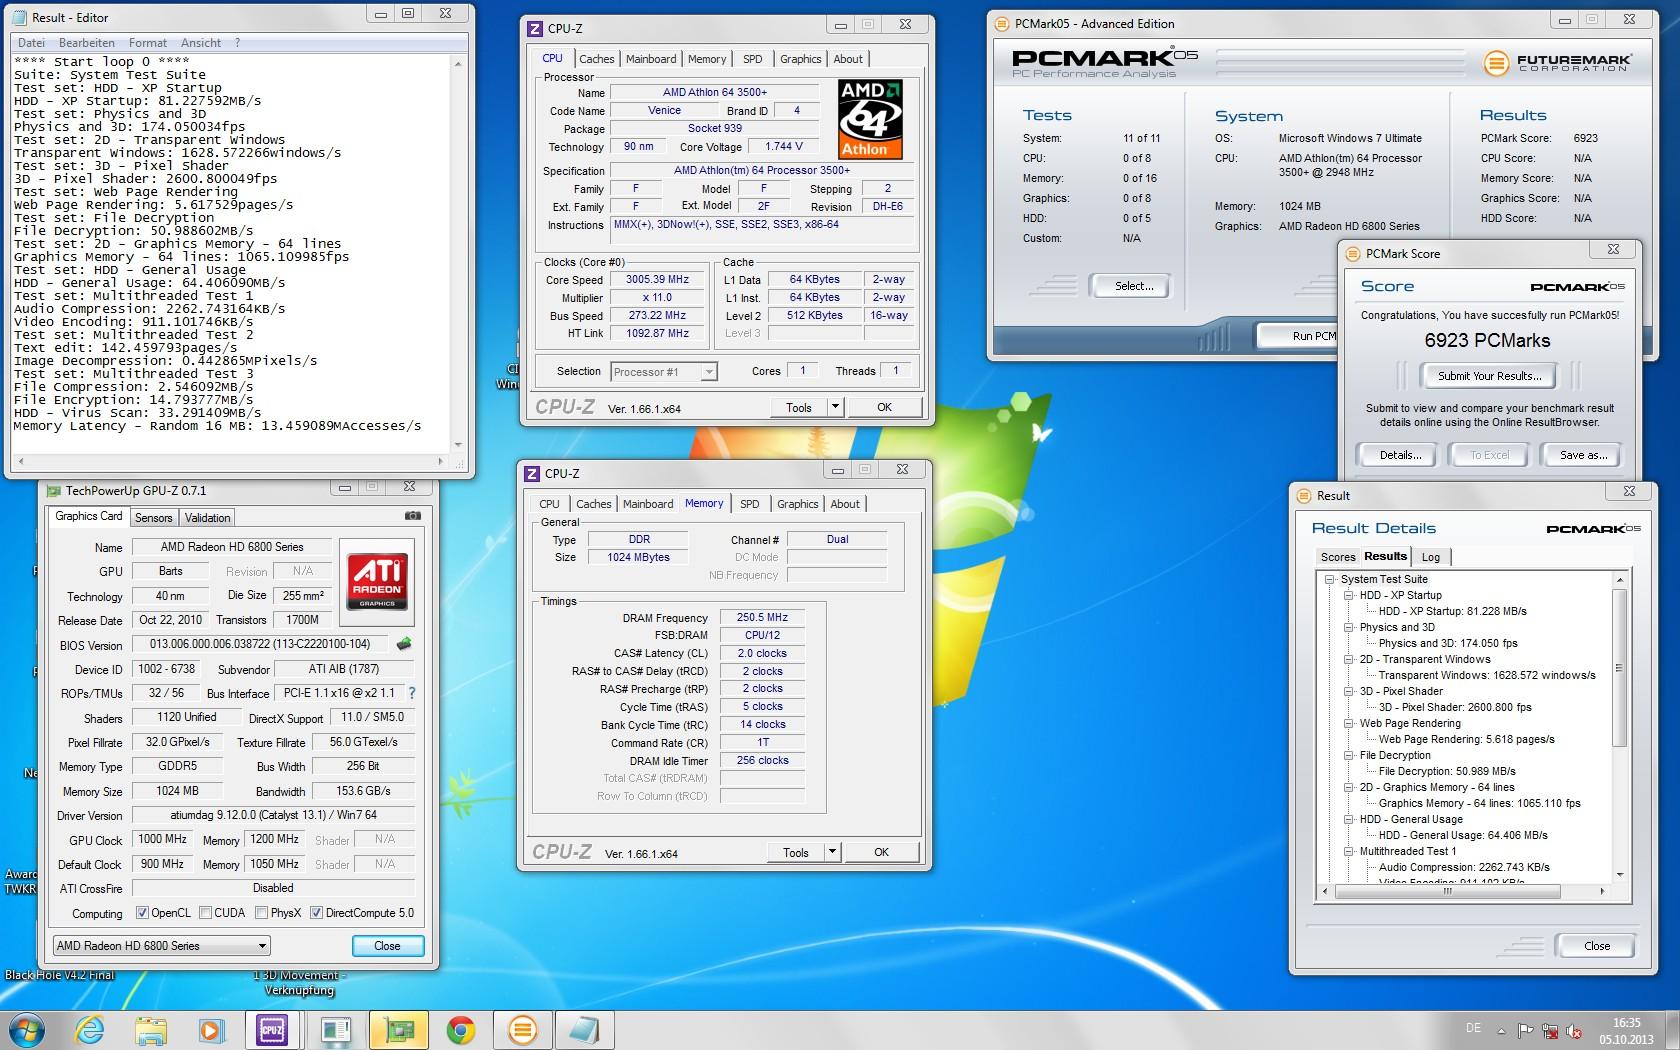Toggle CUDA checkbox in GPU-Z

point(205,912)
